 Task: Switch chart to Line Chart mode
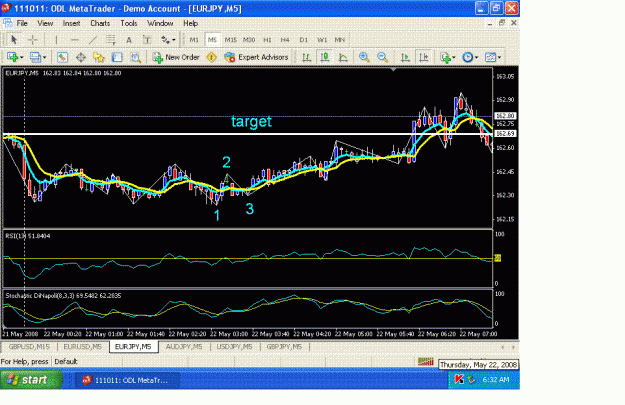tap(343, 57)
